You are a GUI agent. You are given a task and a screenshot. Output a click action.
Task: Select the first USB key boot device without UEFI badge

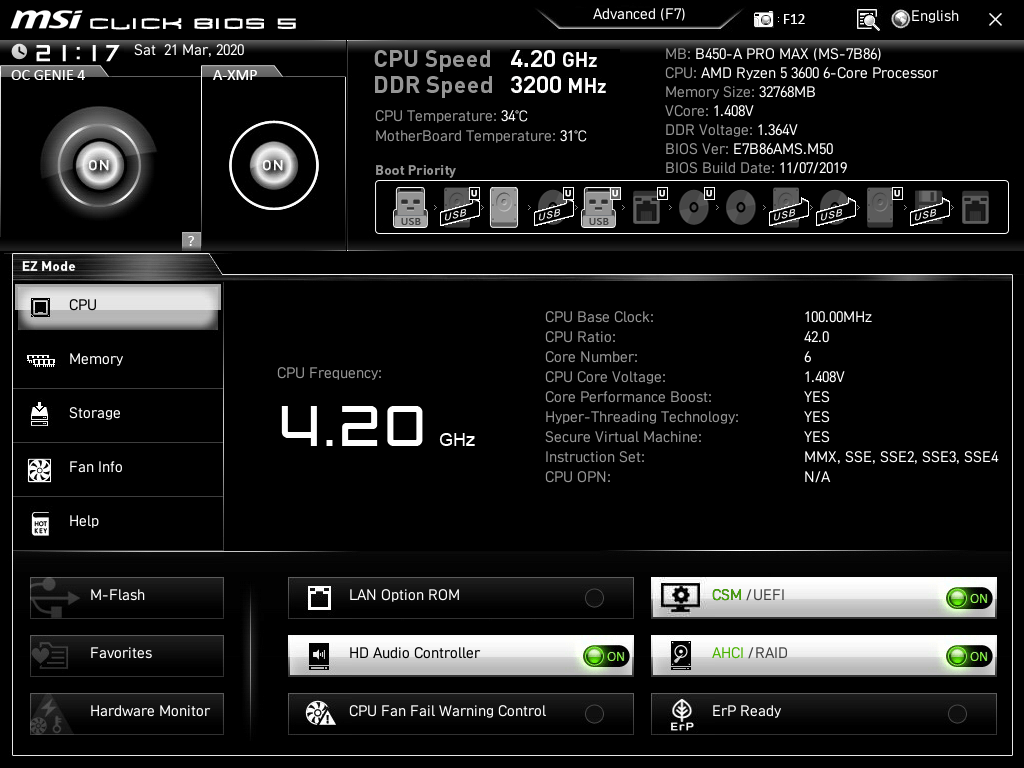tap(410, 208)
